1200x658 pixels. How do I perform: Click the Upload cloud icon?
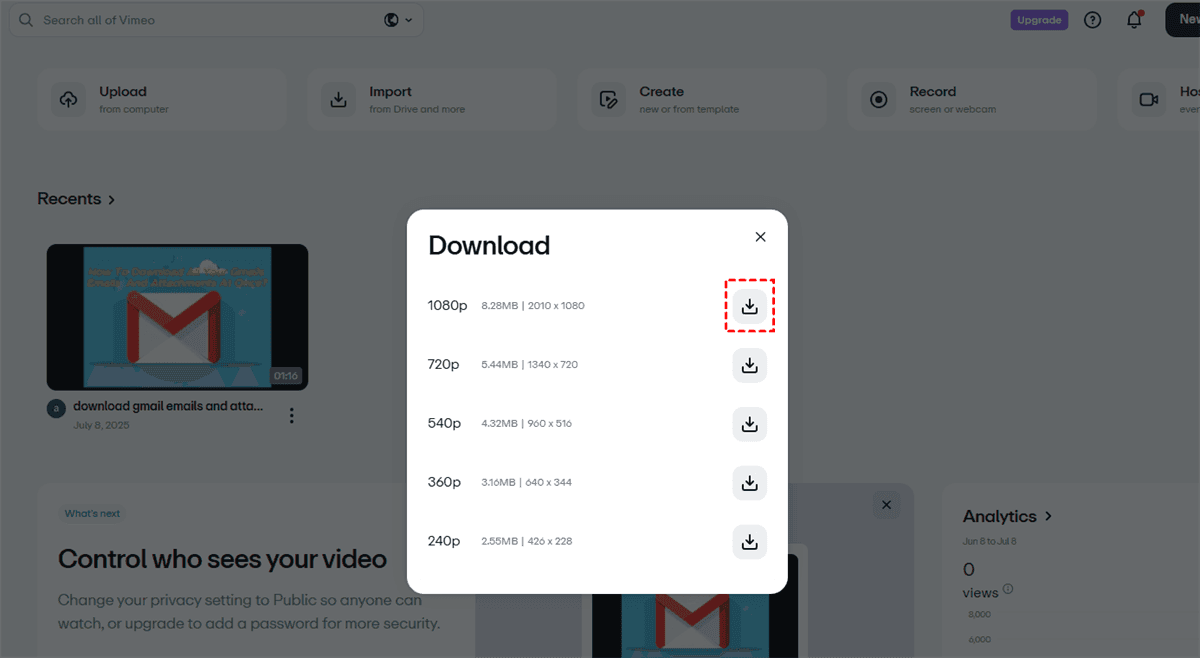click(x=69, y=99)
